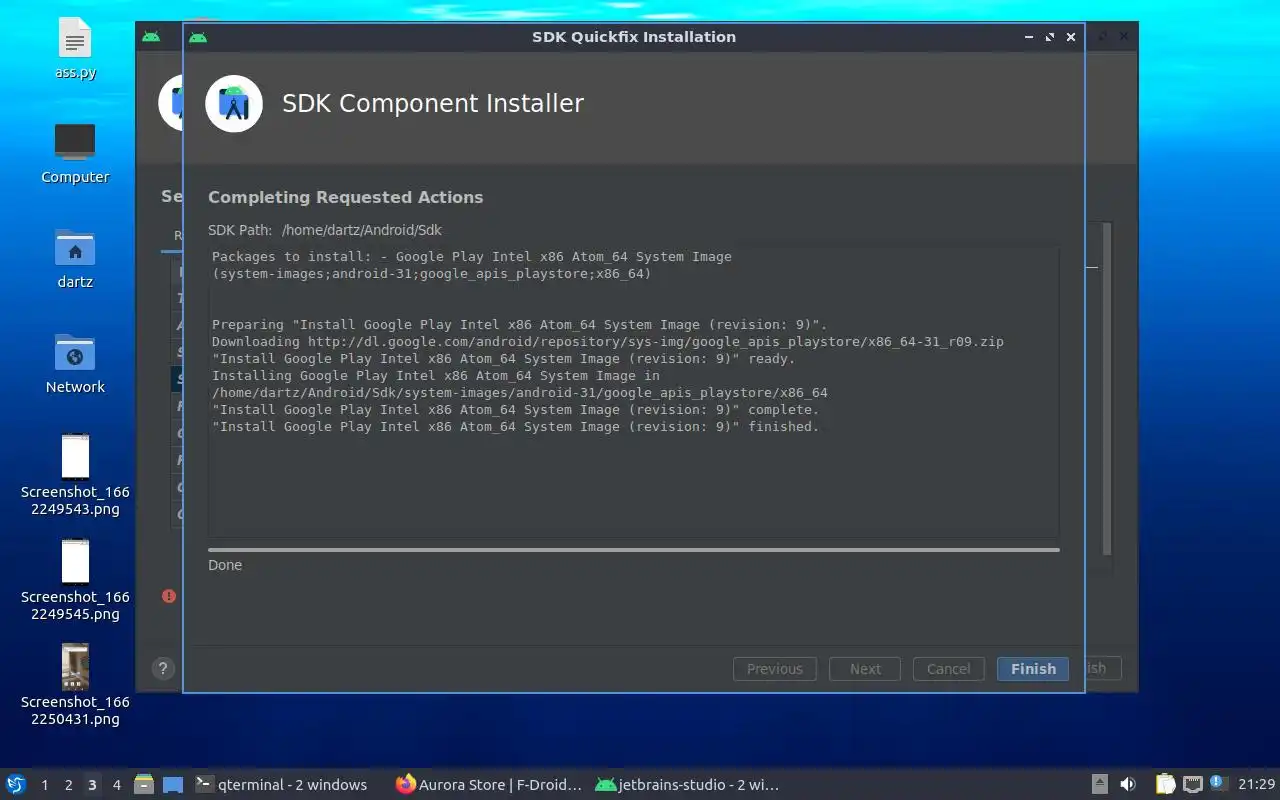Open clipboard manager tray icon
The image size is (1280, 800).
tap(1165, 784)
